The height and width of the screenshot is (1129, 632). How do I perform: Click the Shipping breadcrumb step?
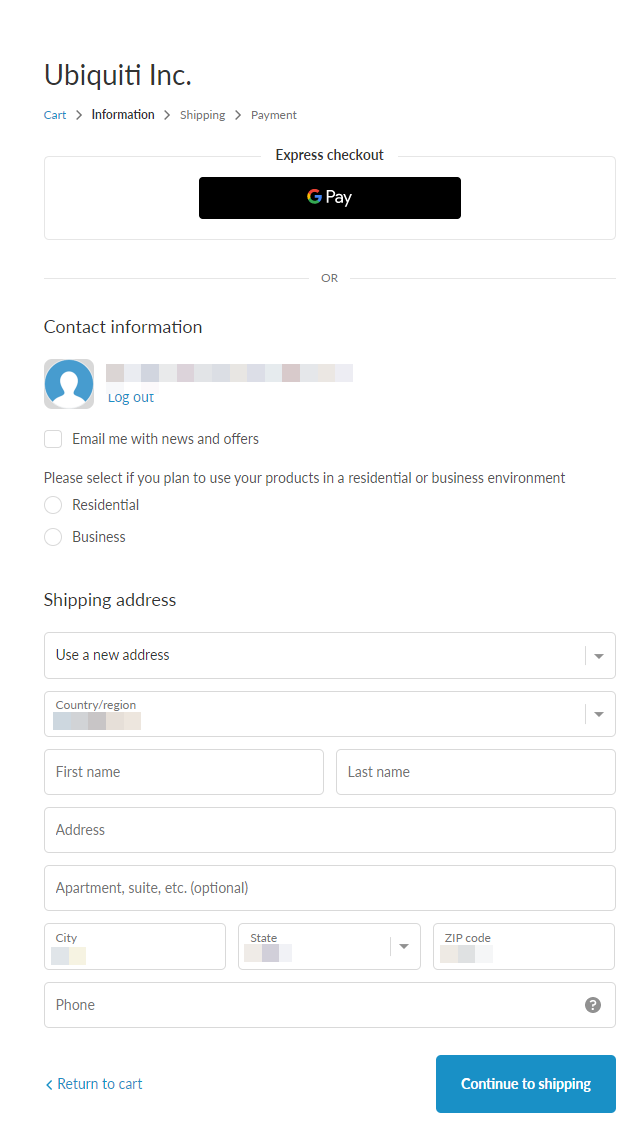(202, 115)
